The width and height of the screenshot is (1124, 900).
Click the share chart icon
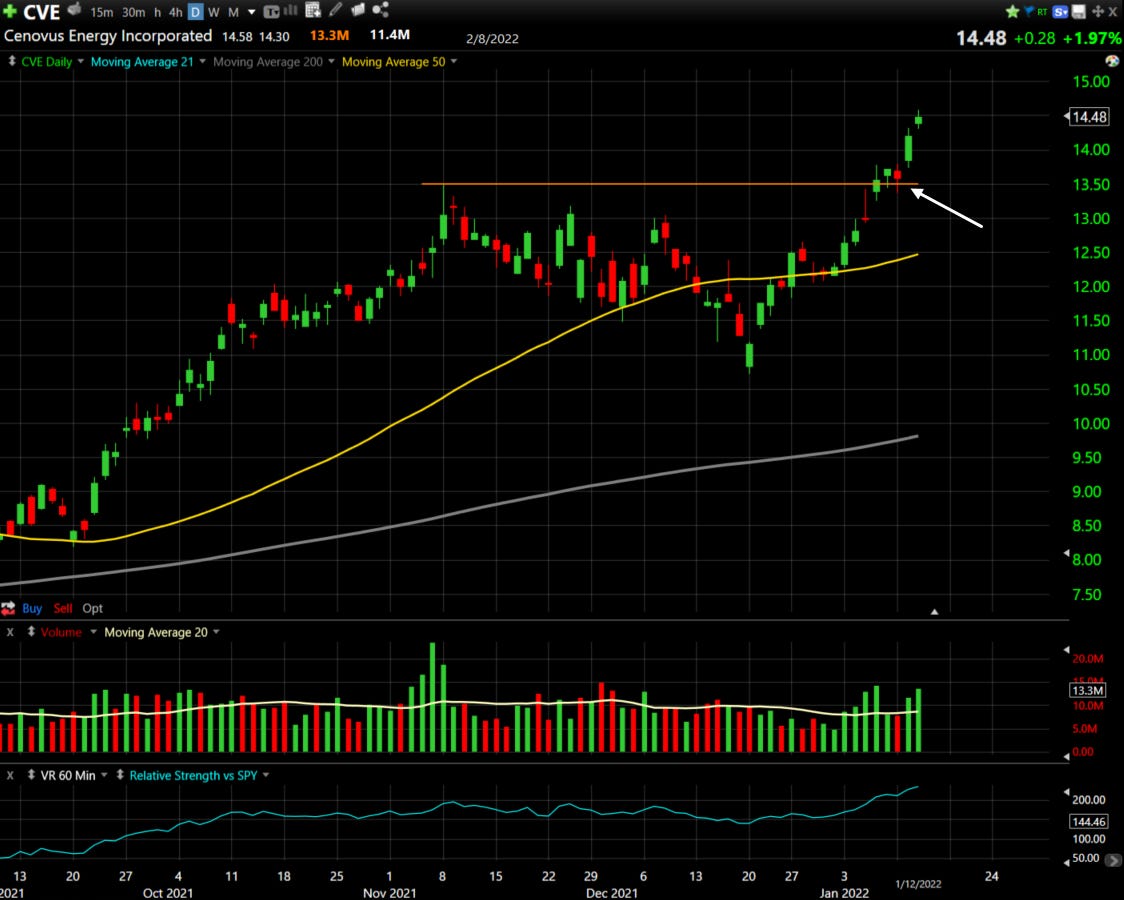[381, 9]
